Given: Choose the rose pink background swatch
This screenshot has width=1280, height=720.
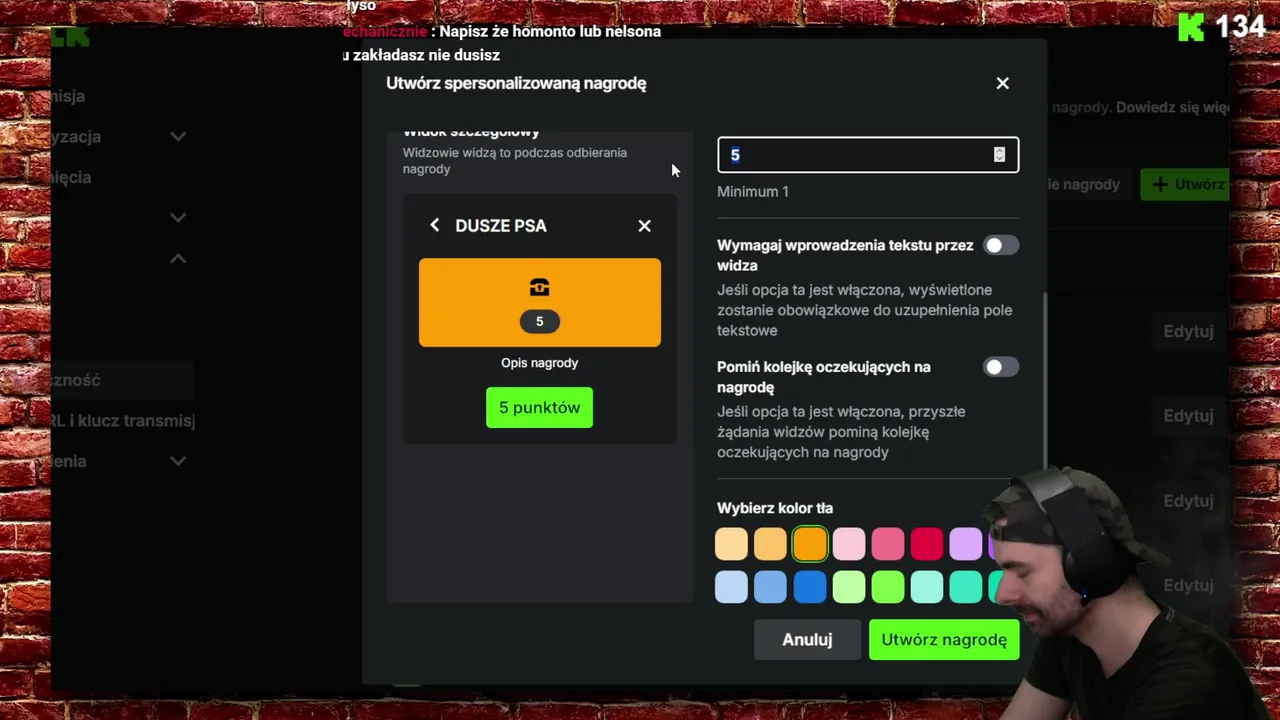Looking at the screenshot, I should 888,544.
